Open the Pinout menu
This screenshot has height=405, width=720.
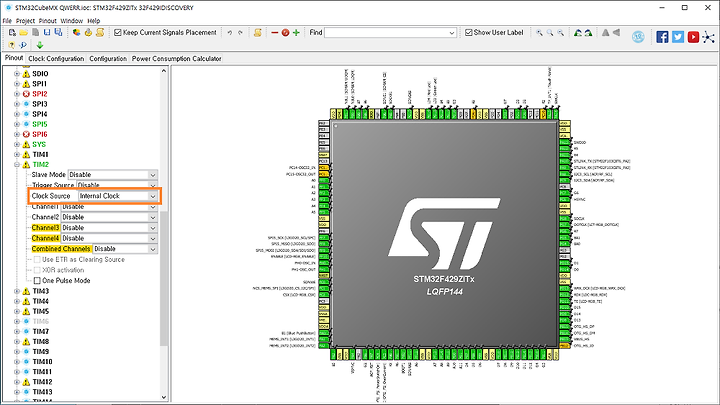click(47, 21)
